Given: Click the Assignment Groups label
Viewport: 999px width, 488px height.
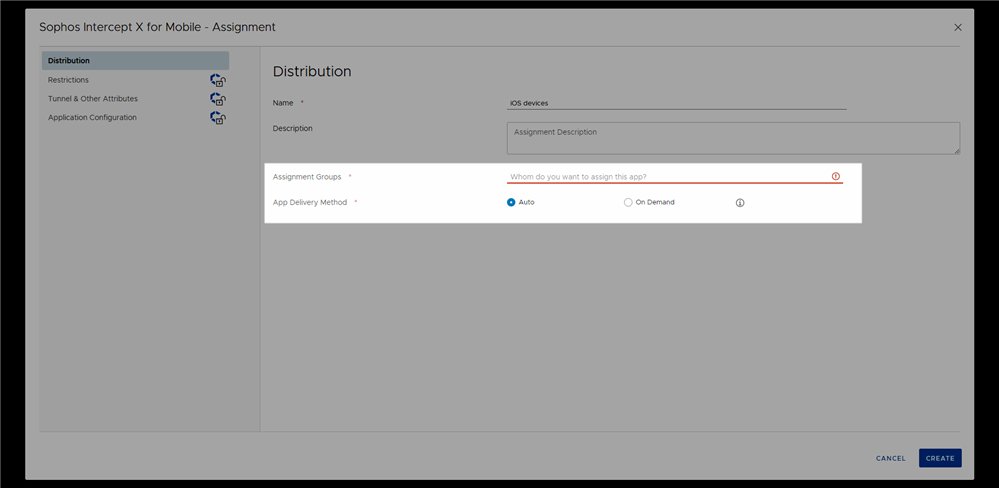Looking at the screenshot, I should [x=307, y=176].
